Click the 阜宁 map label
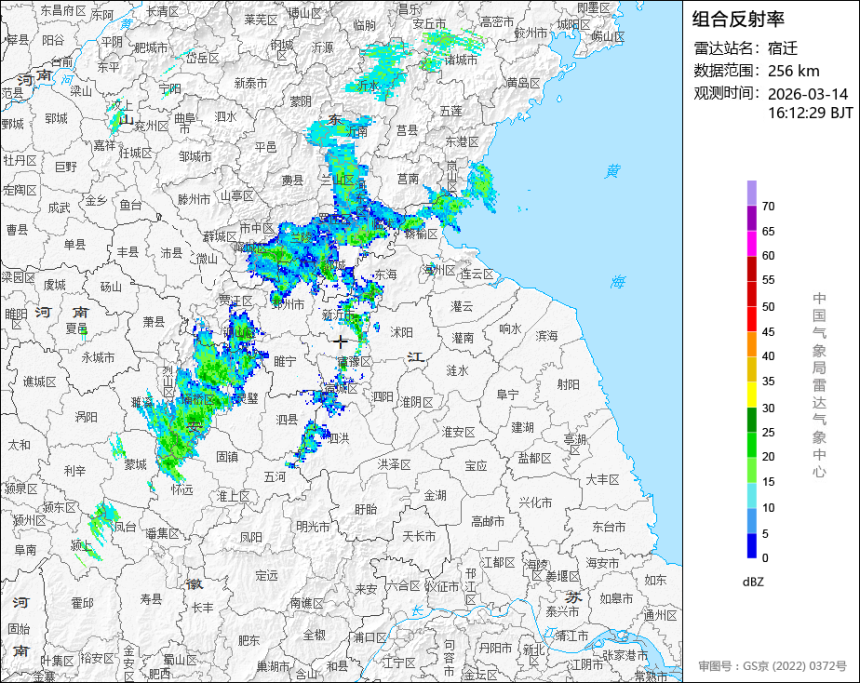The height and width of the screenshot is (683, 860). click(507, 394)
